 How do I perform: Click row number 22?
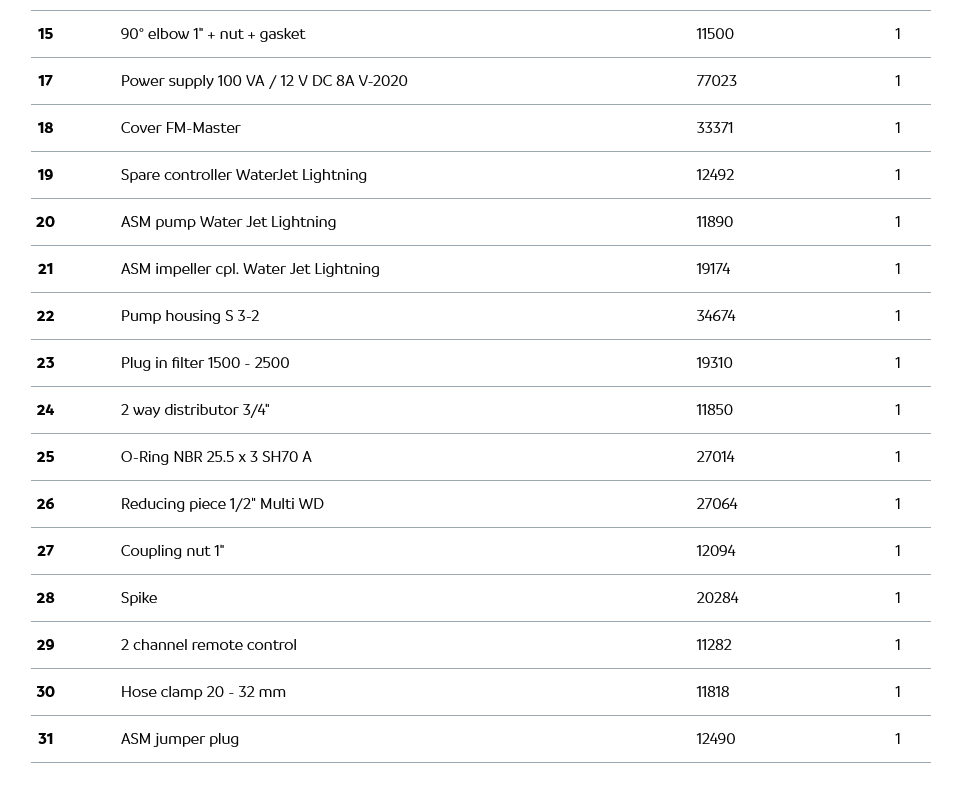click(x=45, y=316)
